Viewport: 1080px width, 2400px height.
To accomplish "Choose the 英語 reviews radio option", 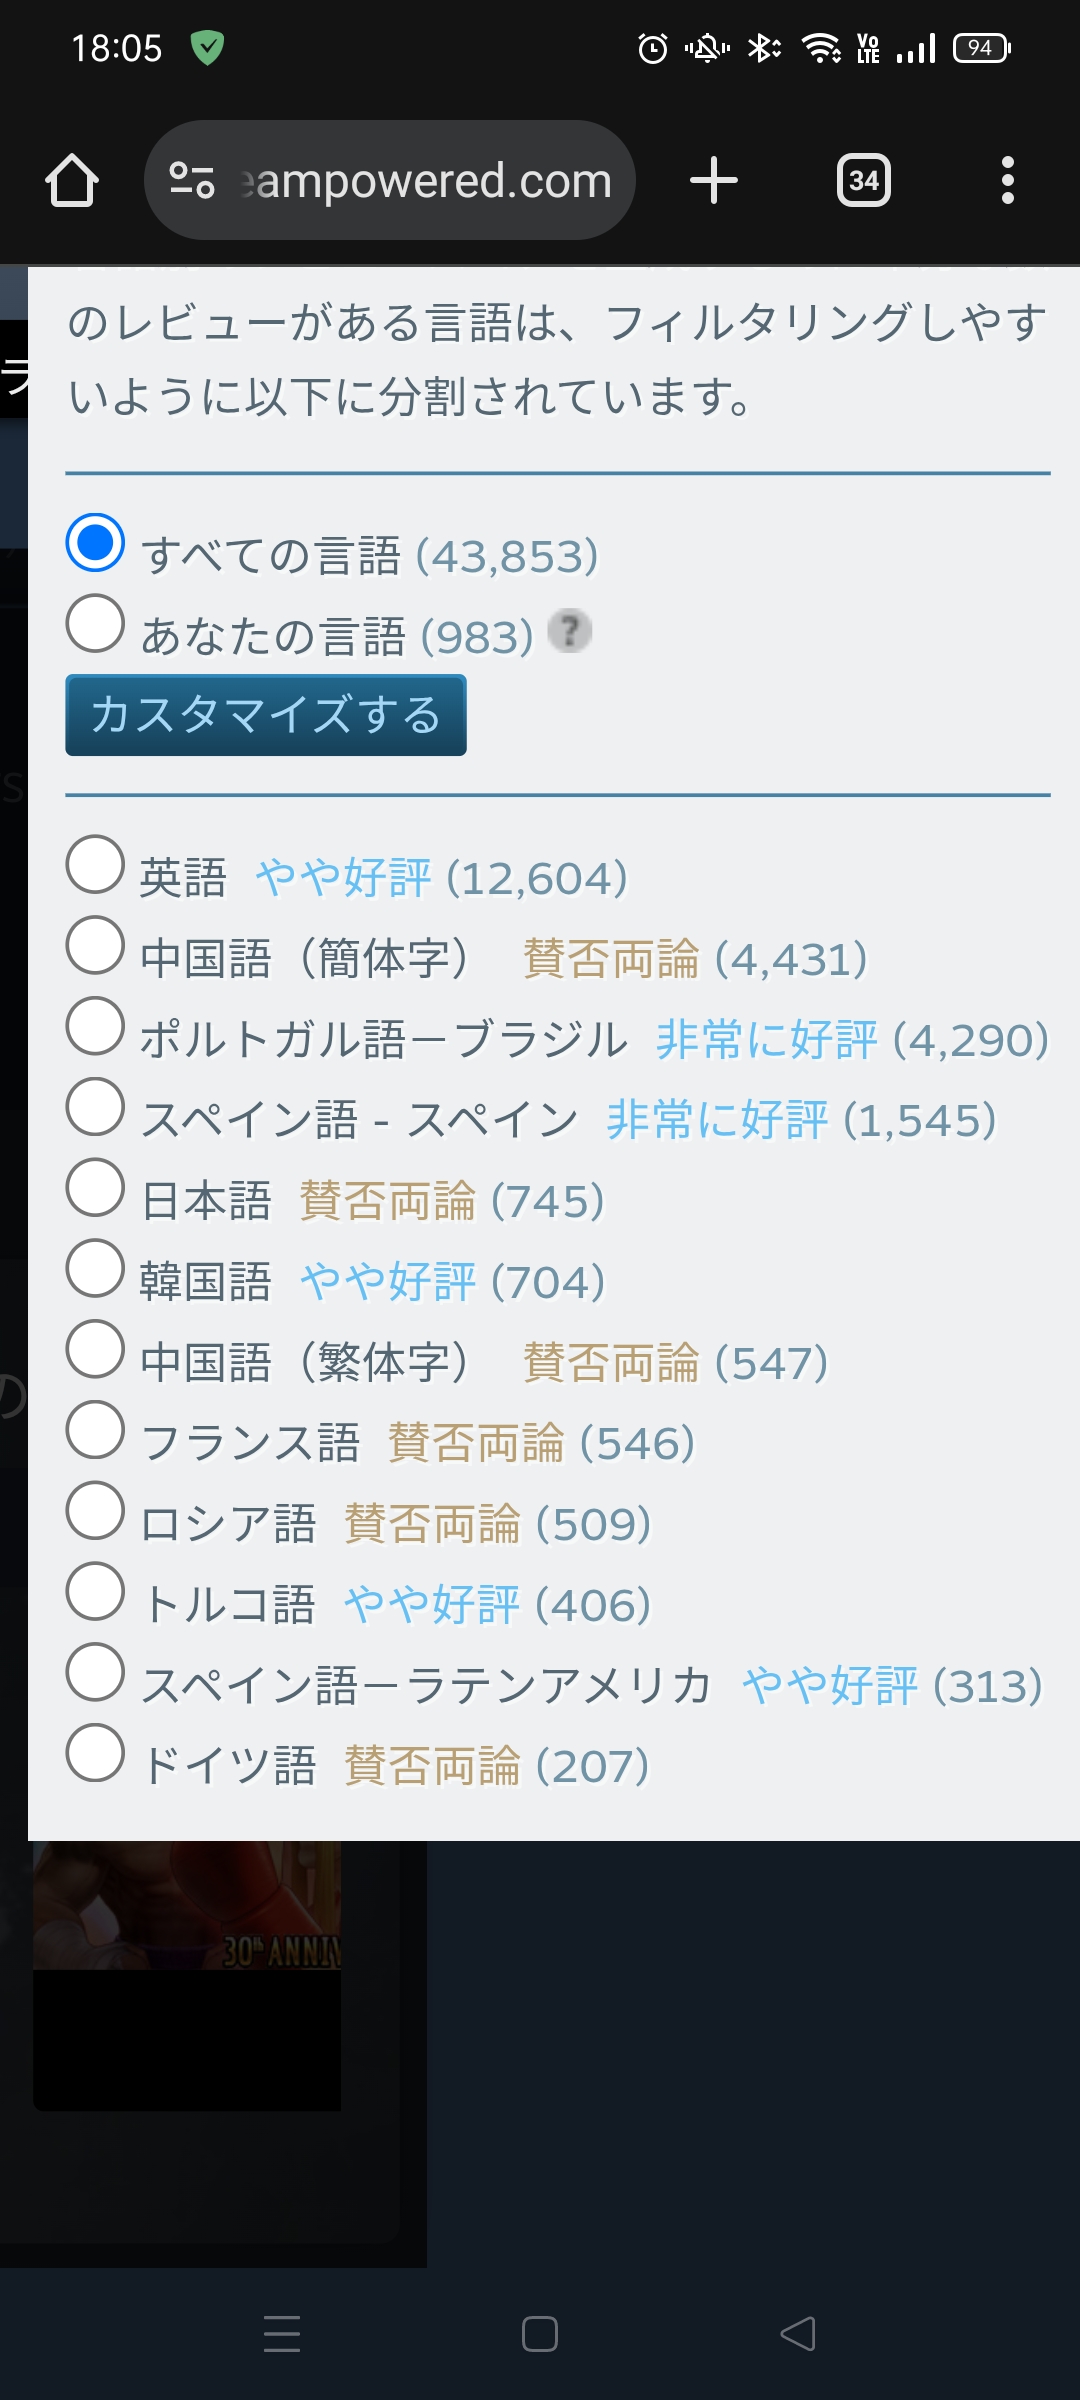I will (95, 865).
